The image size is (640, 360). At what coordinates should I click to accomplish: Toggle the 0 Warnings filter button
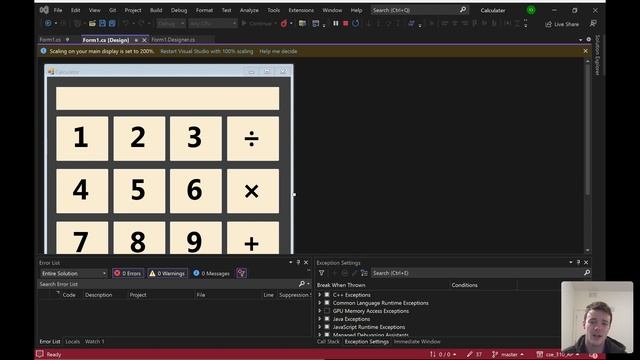[x=167, y=273]
